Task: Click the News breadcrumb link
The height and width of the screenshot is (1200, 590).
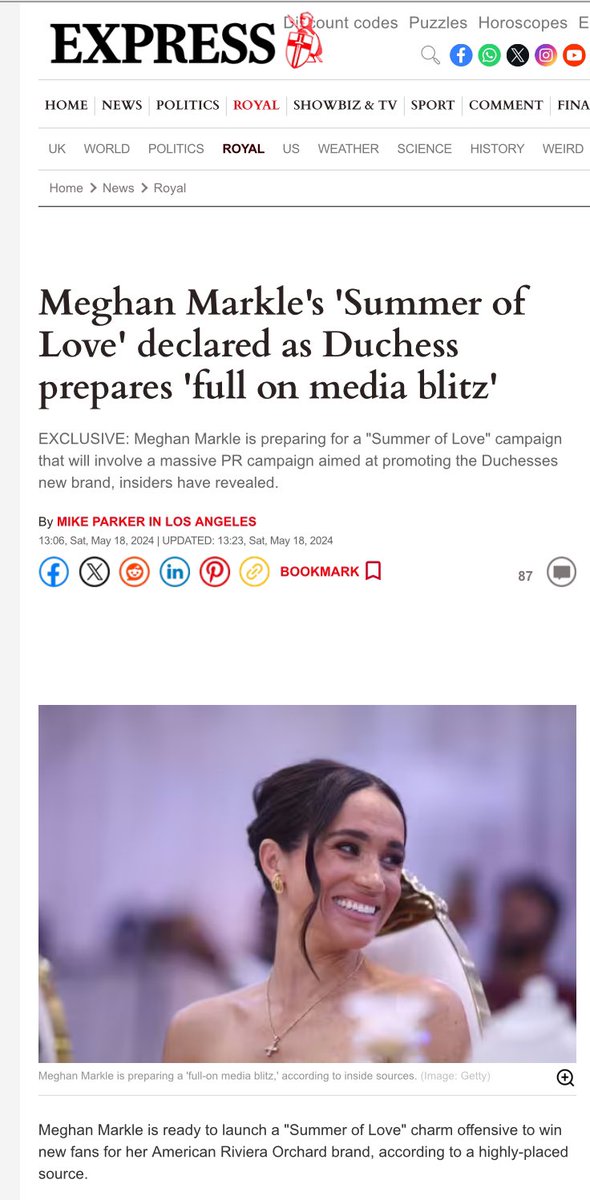Action: click(x=118, y=188)
